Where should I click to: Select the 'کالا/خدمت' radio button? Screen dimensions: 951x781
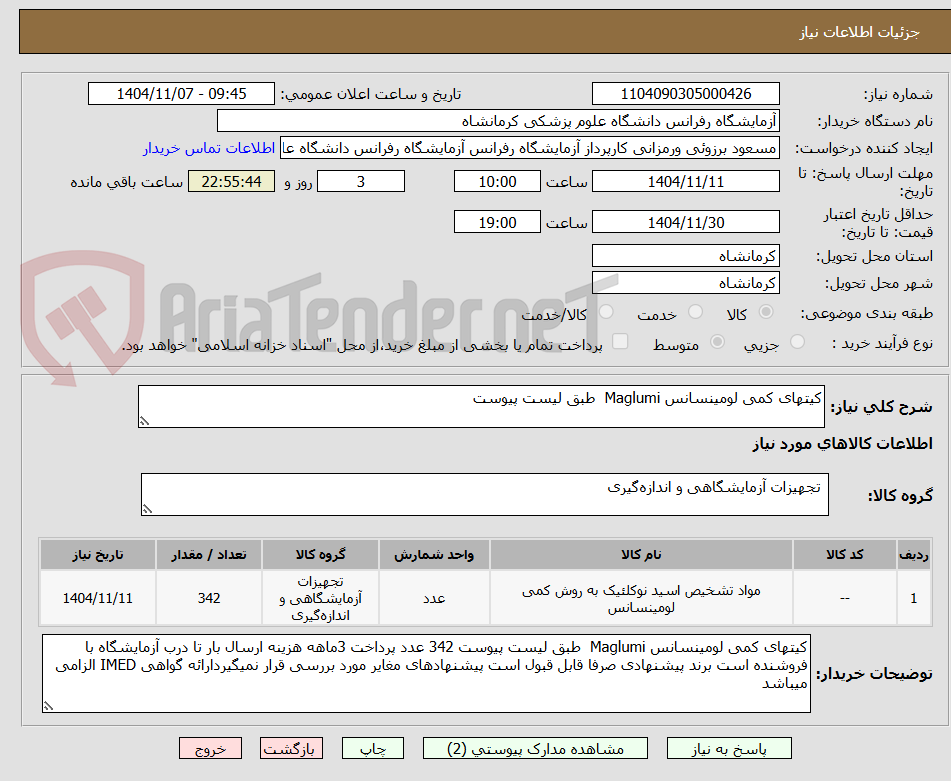click(x=606, y=312)
